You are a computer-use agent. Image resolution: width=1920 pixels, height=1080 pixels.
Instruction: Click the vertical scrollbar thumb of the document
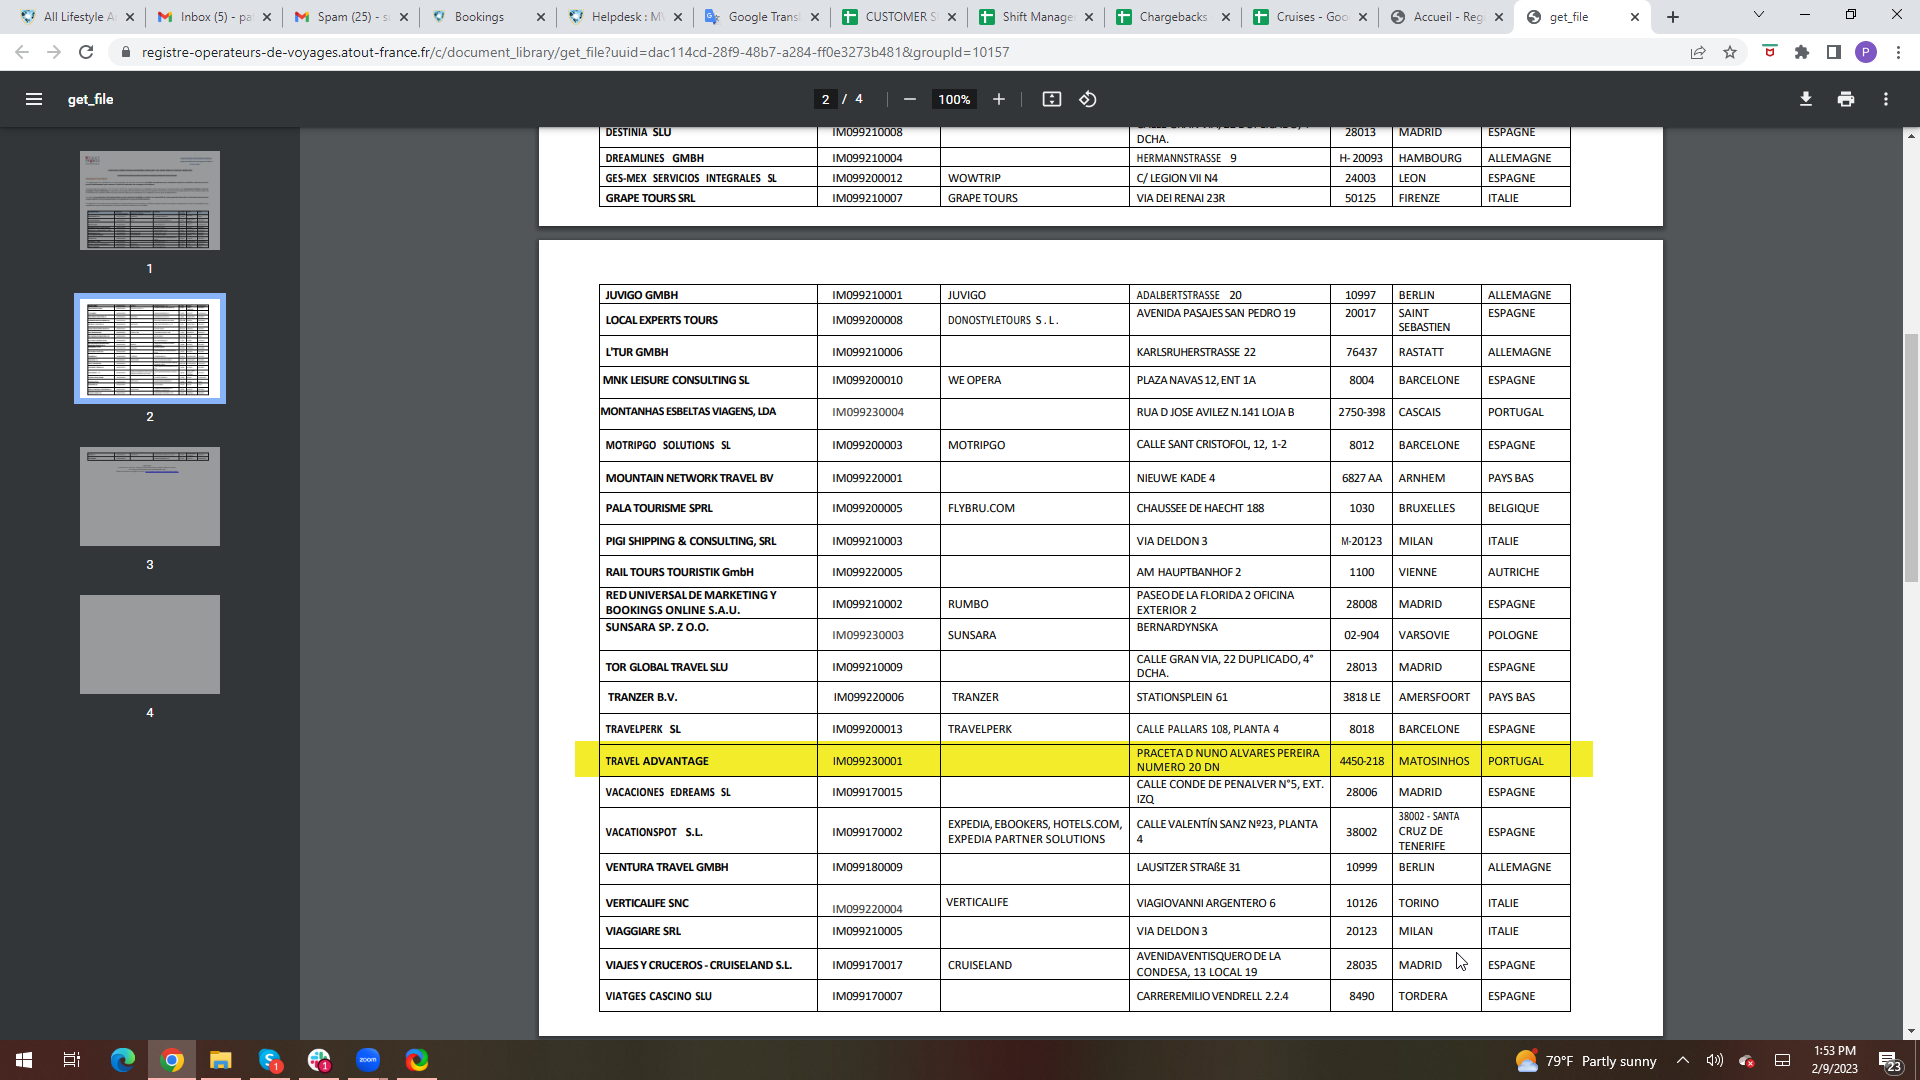click(x=1911, y=460)
